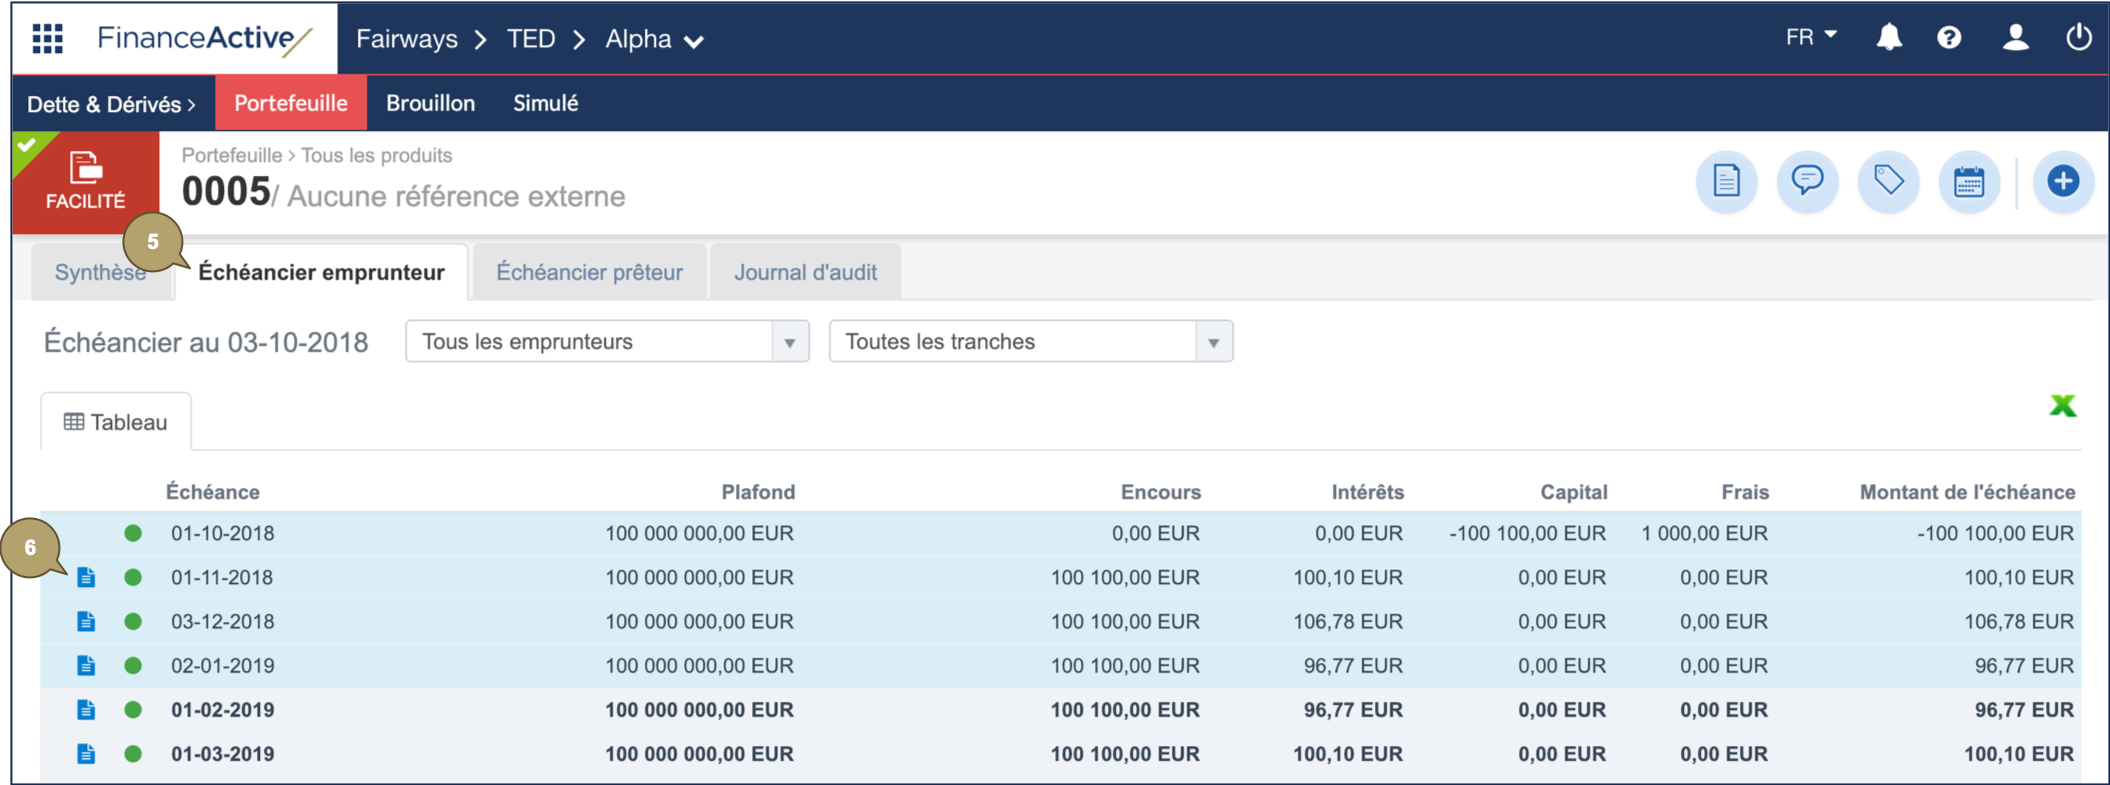
Task: Click the FinanceActive logo
Action: tap(205, 39)
